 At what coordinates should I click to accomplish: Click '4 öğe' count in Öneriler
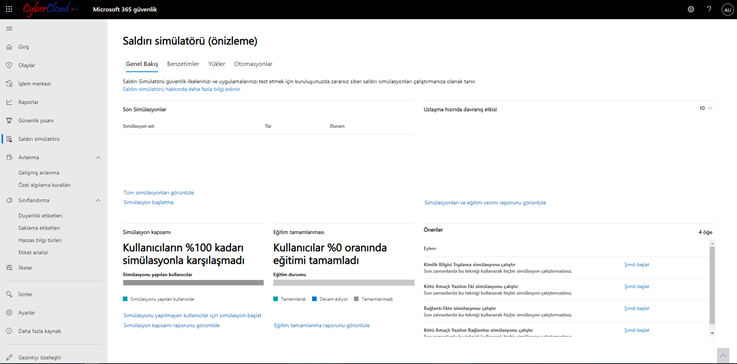click(706, 232)
